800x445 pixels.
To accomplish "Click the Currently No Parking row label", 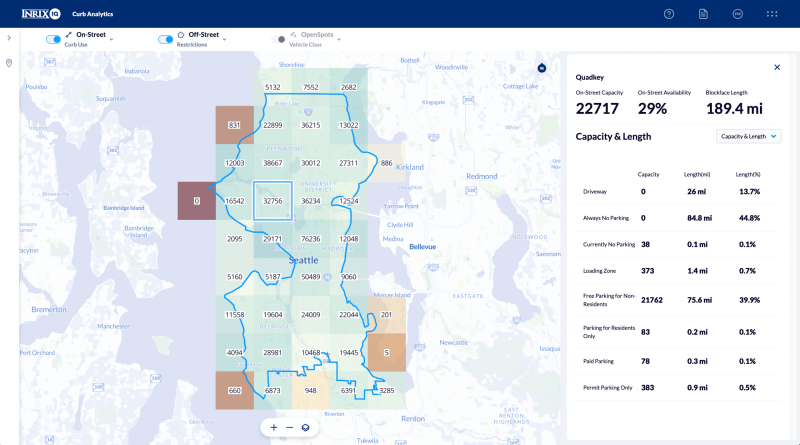I will [609, 244].
